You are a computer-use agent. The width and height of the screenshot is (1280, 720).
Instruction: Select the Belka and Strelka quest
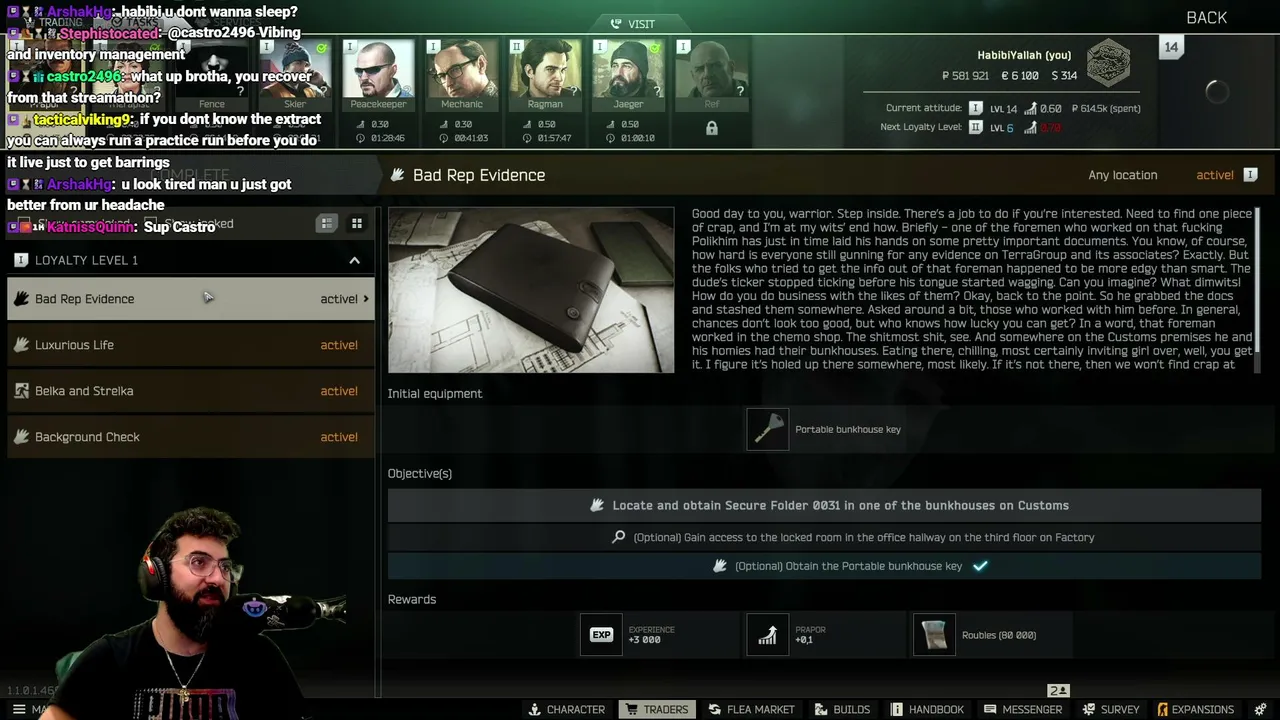pyautogui.click(x=190, y=391)
